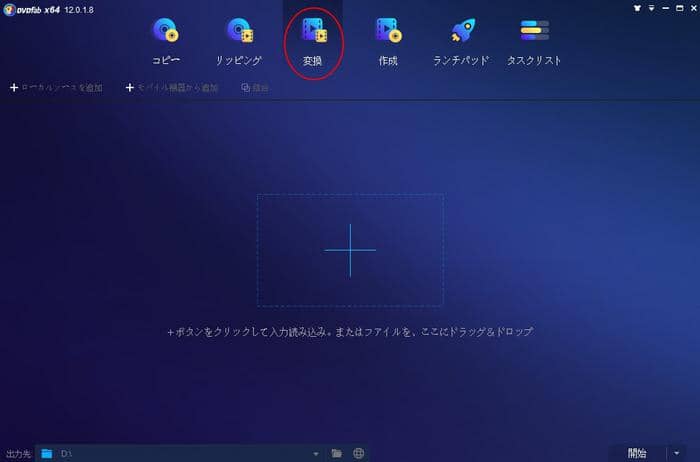
Task: Close the DVDFab window
Action: coord(694,8)
